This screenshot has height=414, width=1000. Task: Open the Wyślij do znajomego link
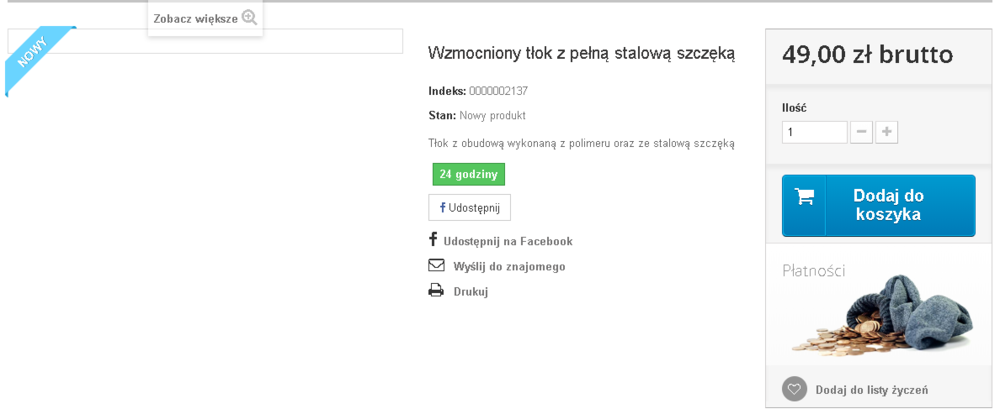point(509,266)
